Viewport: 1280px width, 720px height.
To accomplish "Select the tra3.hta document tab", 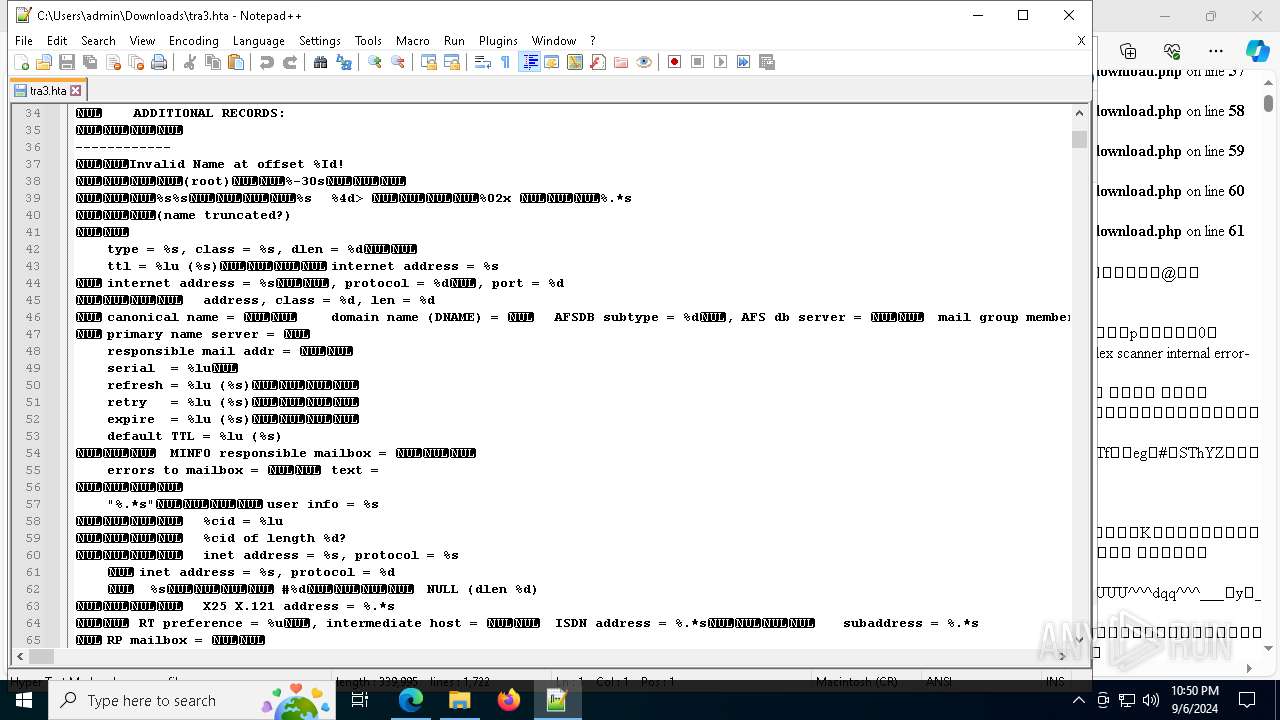I will [x=48, y=90].
